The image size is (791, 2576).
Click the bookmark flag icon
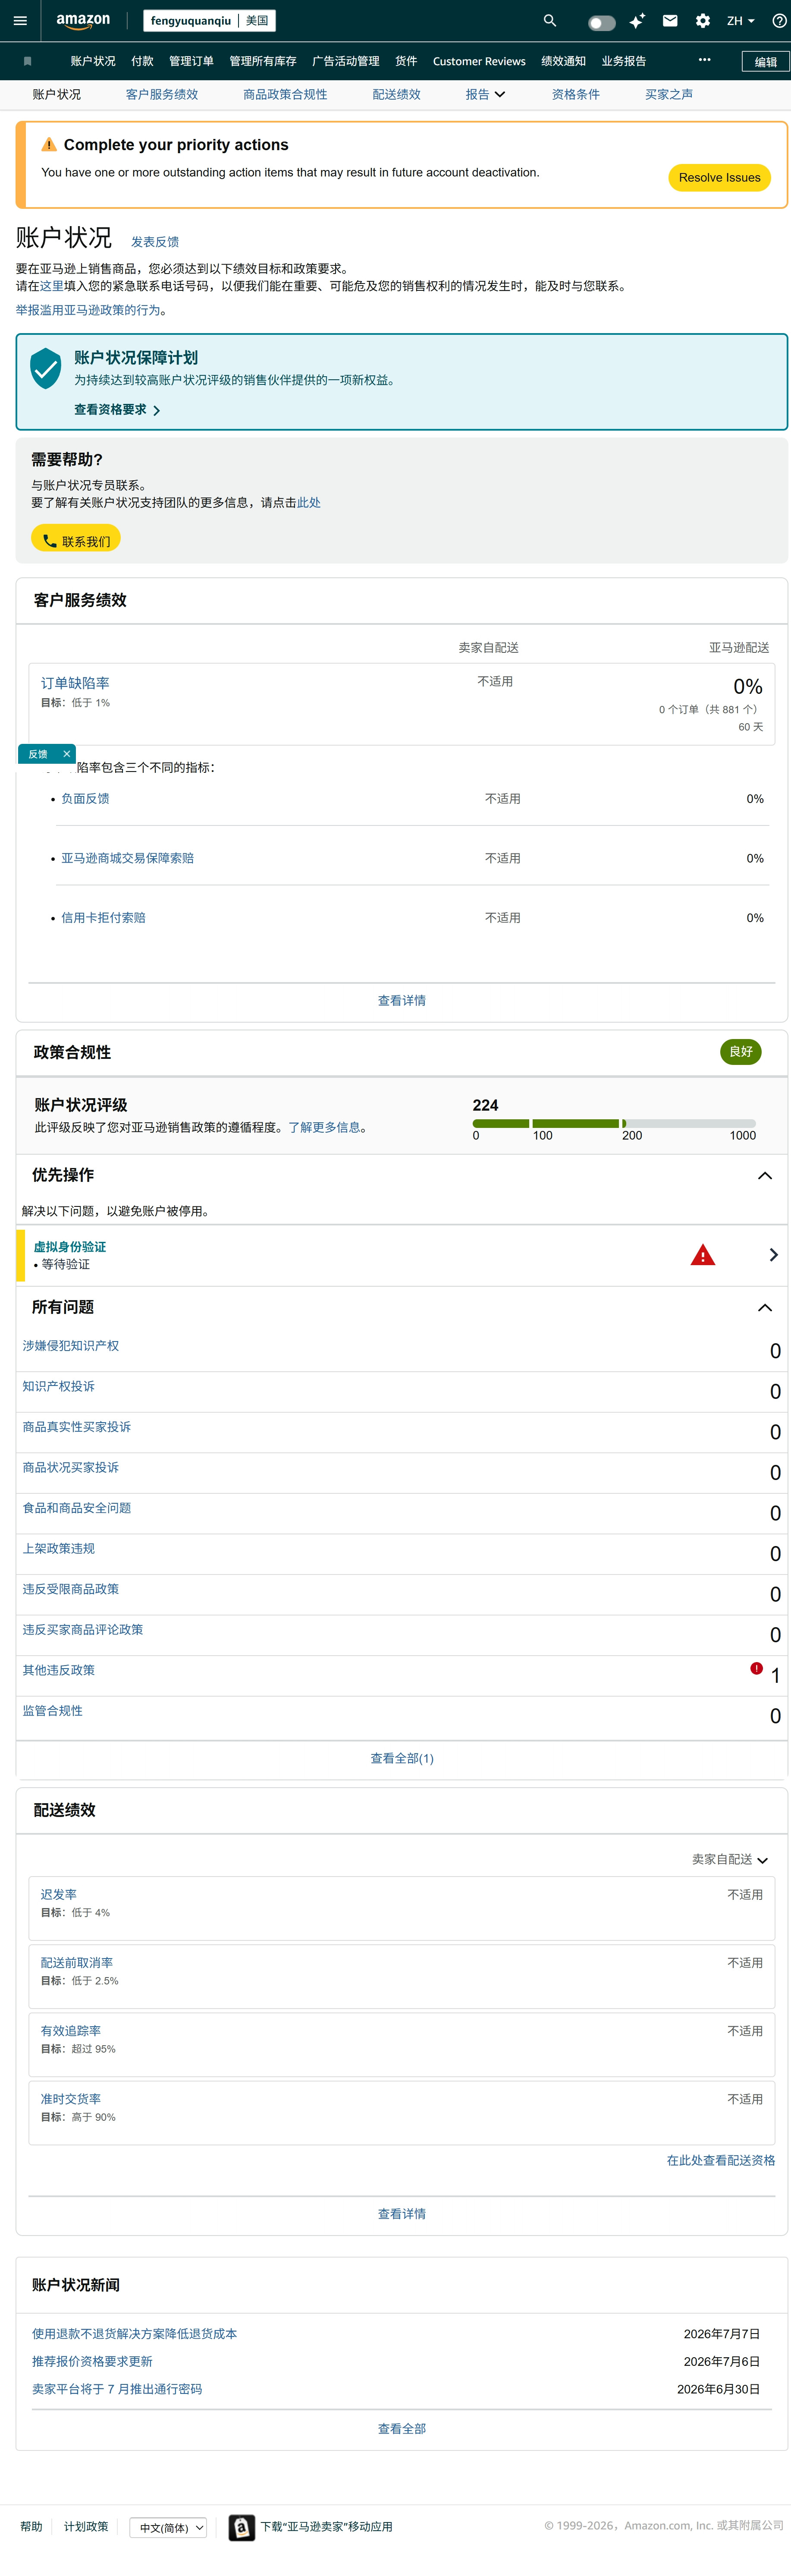pyautogui.click(x=27, y=61)
